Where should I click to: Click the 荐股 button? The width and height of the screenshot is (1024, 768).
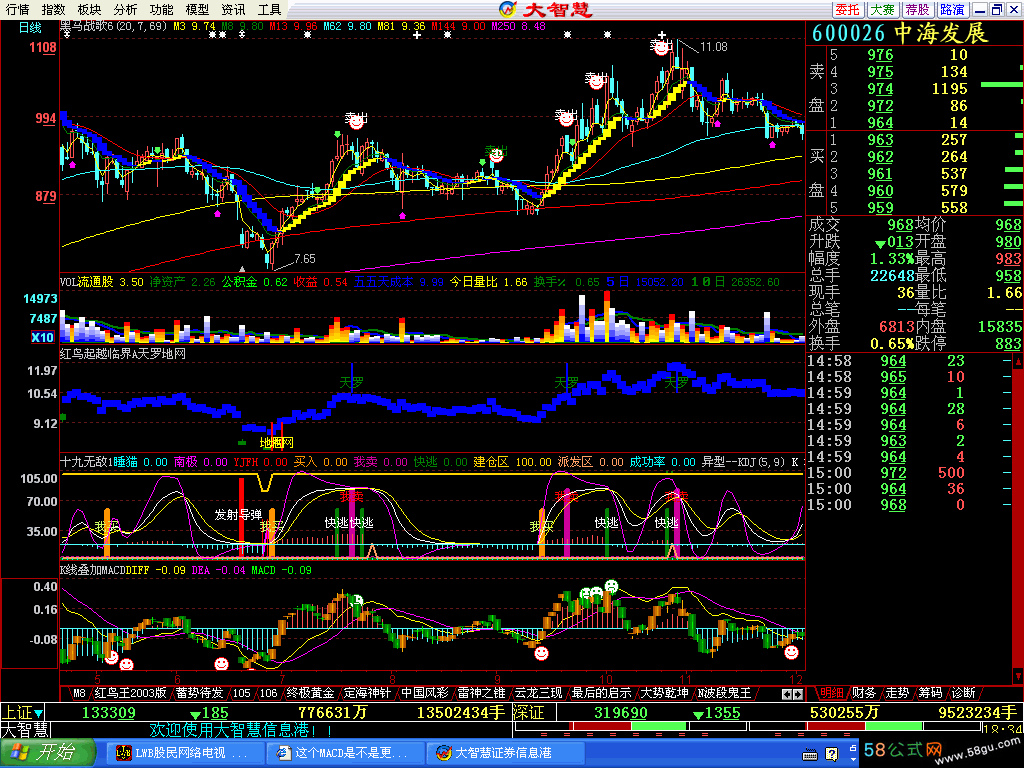[x=918, y=10]
